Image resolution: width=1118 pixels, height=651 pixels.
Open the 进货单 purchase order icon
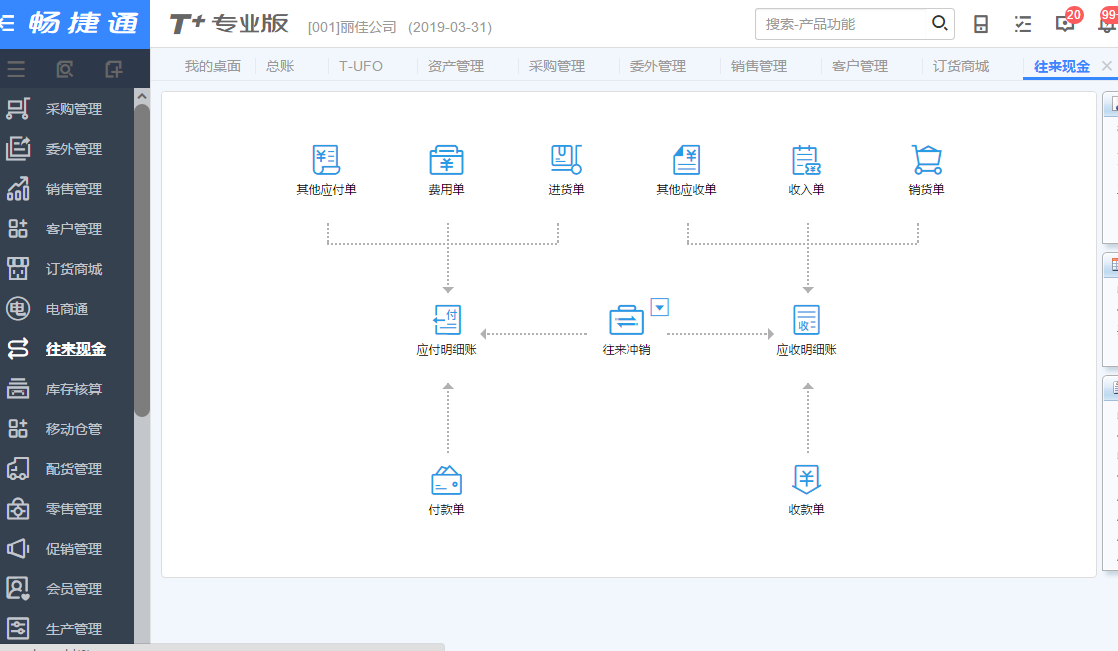point(566,160)
